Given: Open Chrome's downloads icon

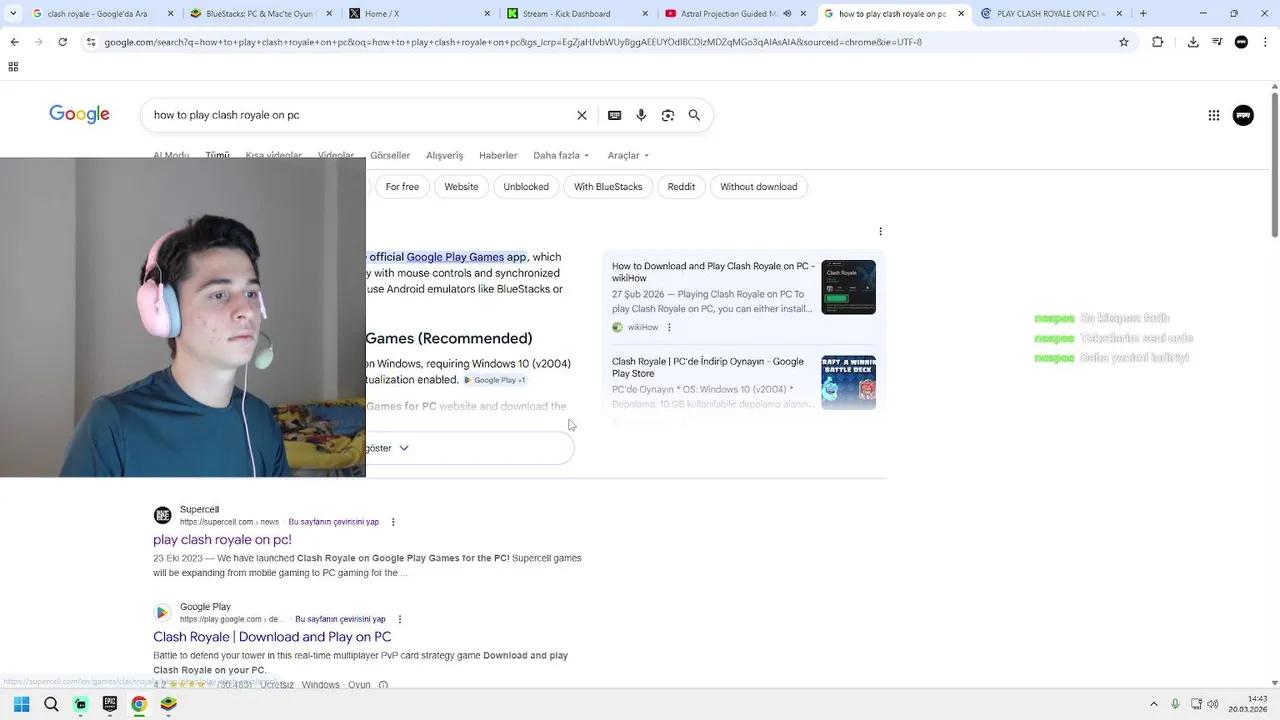Looking at the screenshot, I should (1192, 42).
